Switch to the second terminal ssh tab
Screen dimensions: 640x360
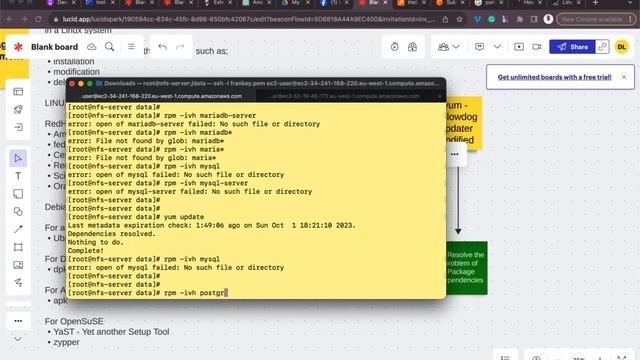(x=345, y=96)
